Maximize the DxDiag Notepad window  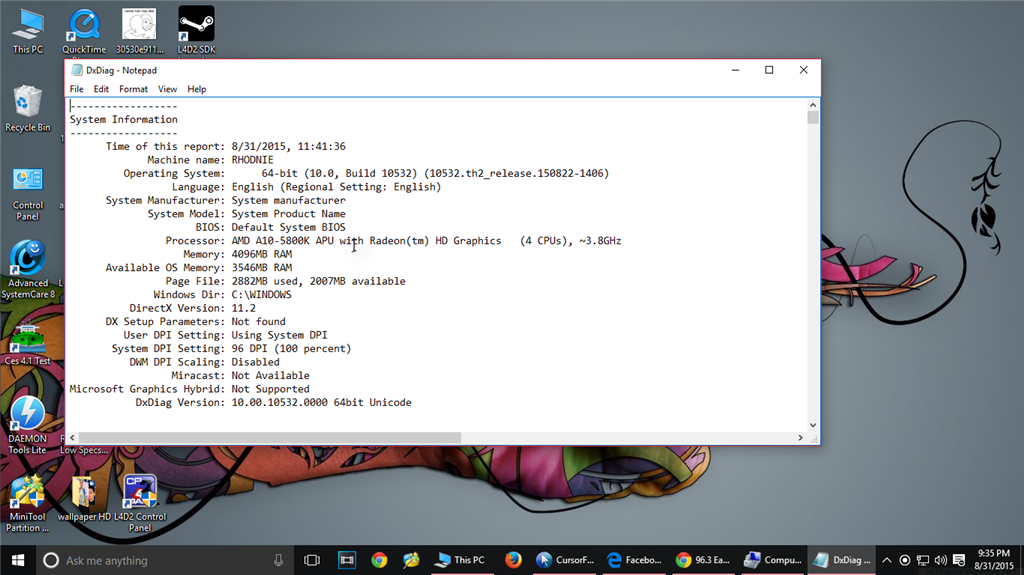click(x=769, y=70)
